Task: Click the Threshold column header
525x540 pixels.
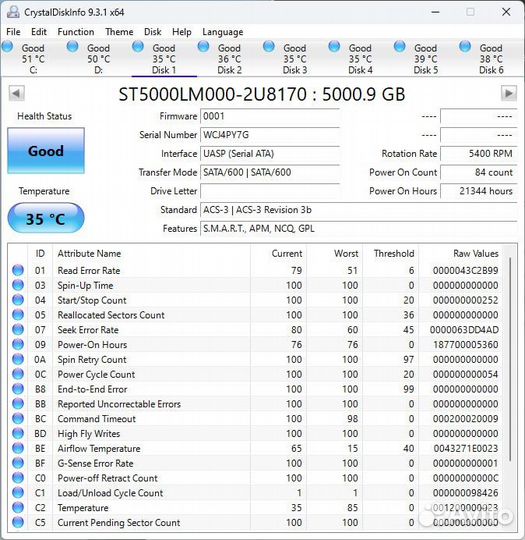Action: (x=390, y=253)
